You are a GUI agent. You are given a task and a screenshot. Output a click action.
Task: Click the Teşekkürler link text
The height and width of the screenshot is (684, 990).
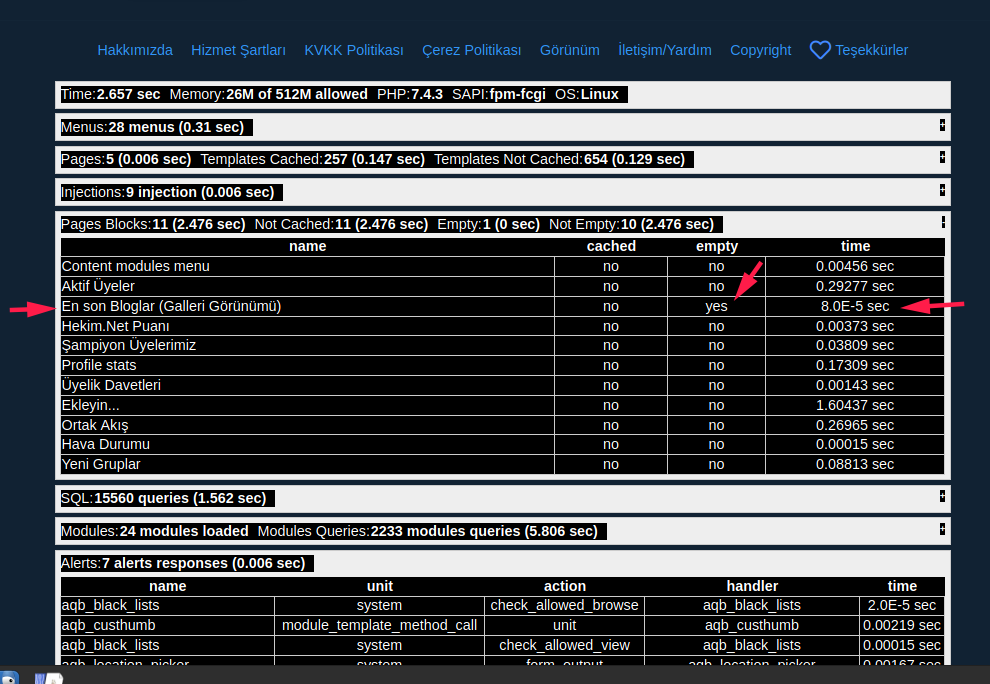point(872,50)
